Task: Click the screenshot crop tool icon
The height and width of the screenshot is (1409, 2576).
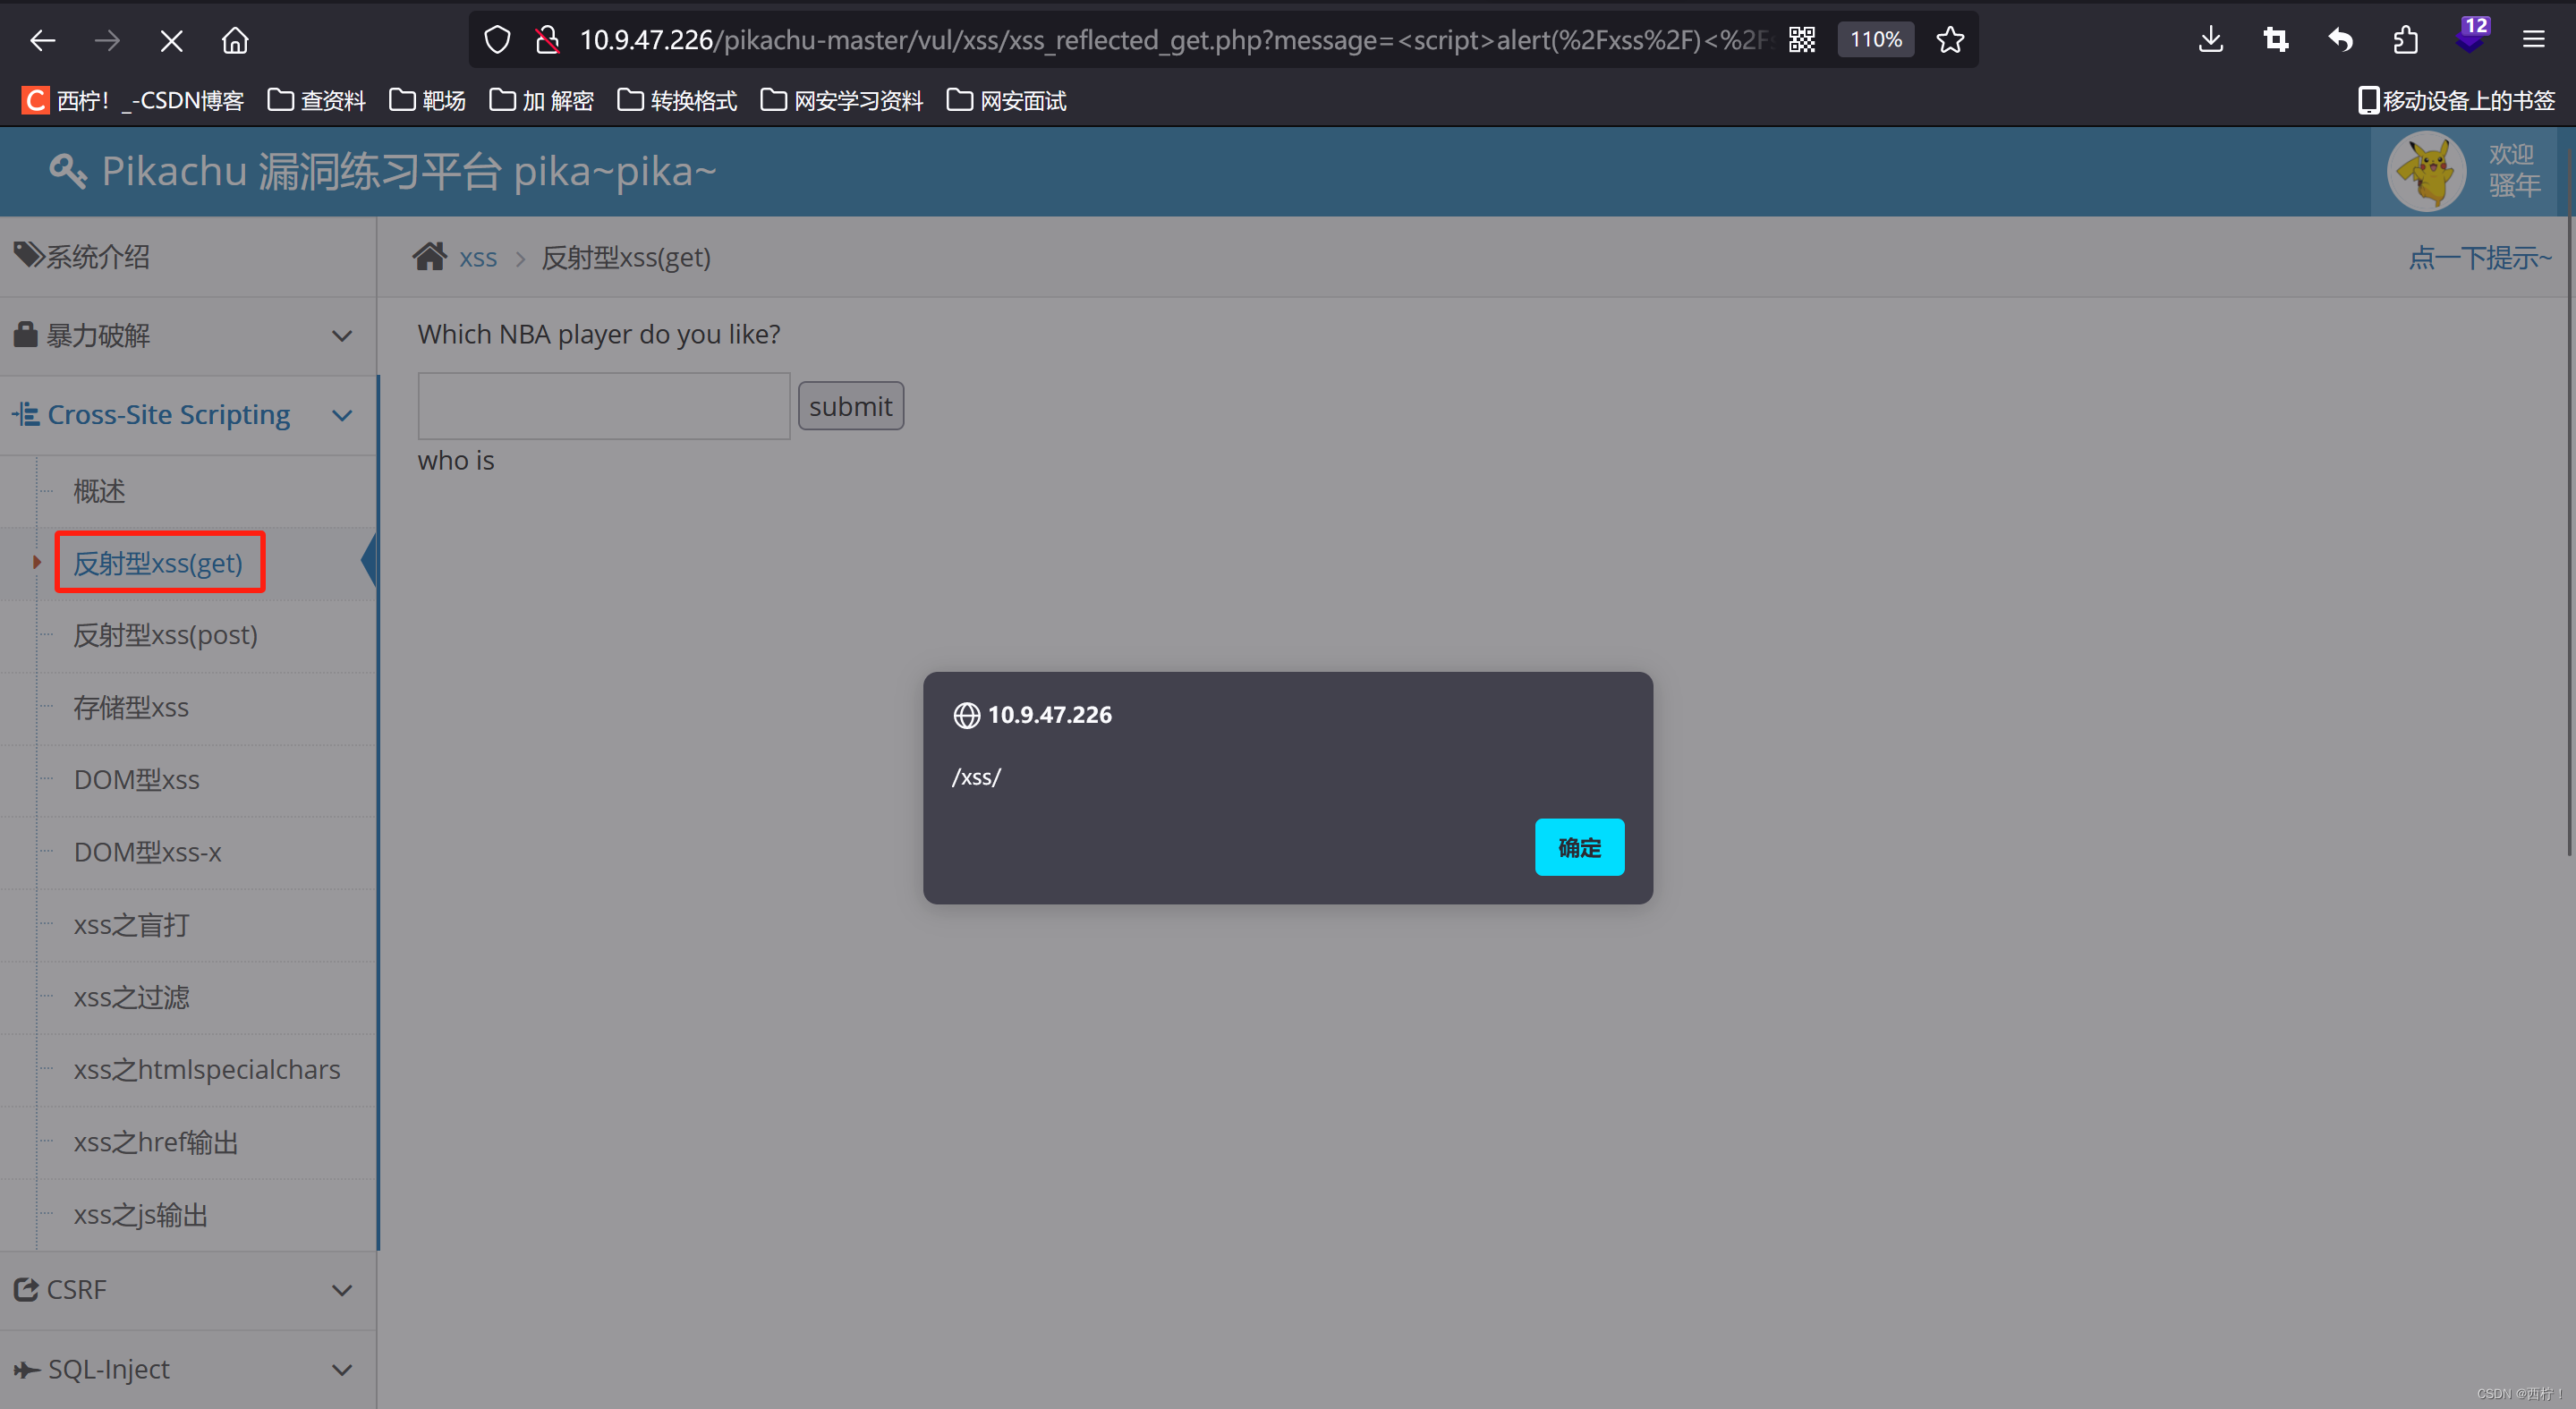Action: (x=2275, y=40)
